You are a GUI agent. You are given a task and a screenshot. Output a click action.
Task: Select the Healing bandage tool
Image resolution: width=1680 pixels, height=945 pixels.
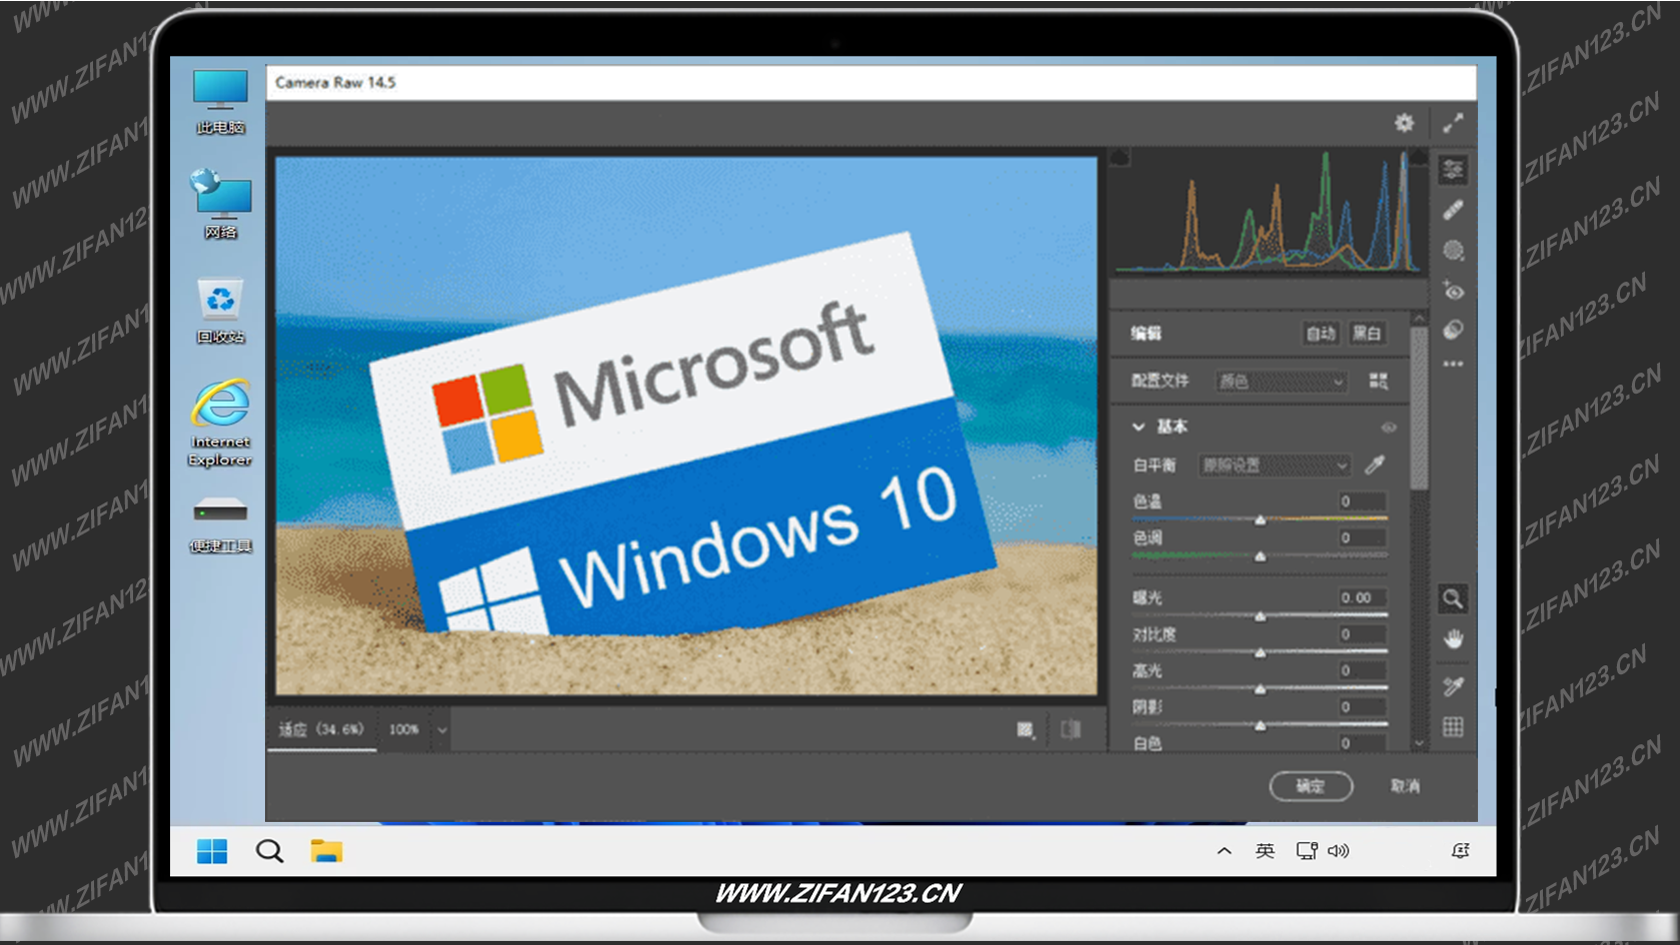tap(1453, 210)
